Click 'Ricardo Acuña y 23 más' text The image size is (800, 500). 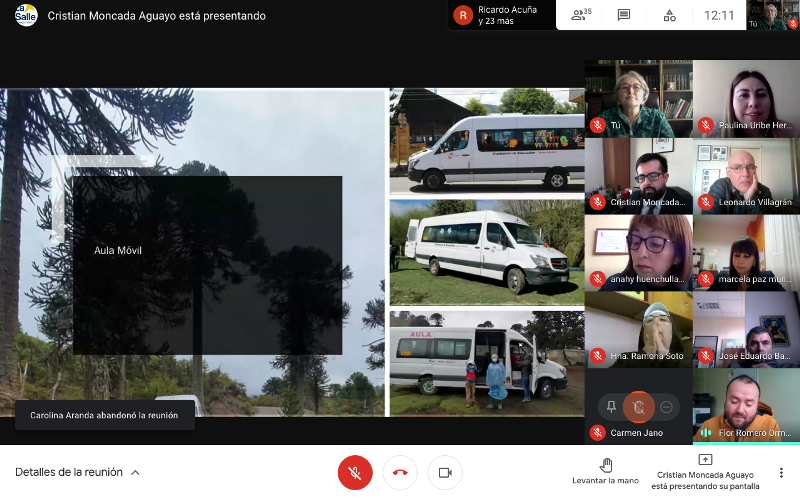coord(507,15)
